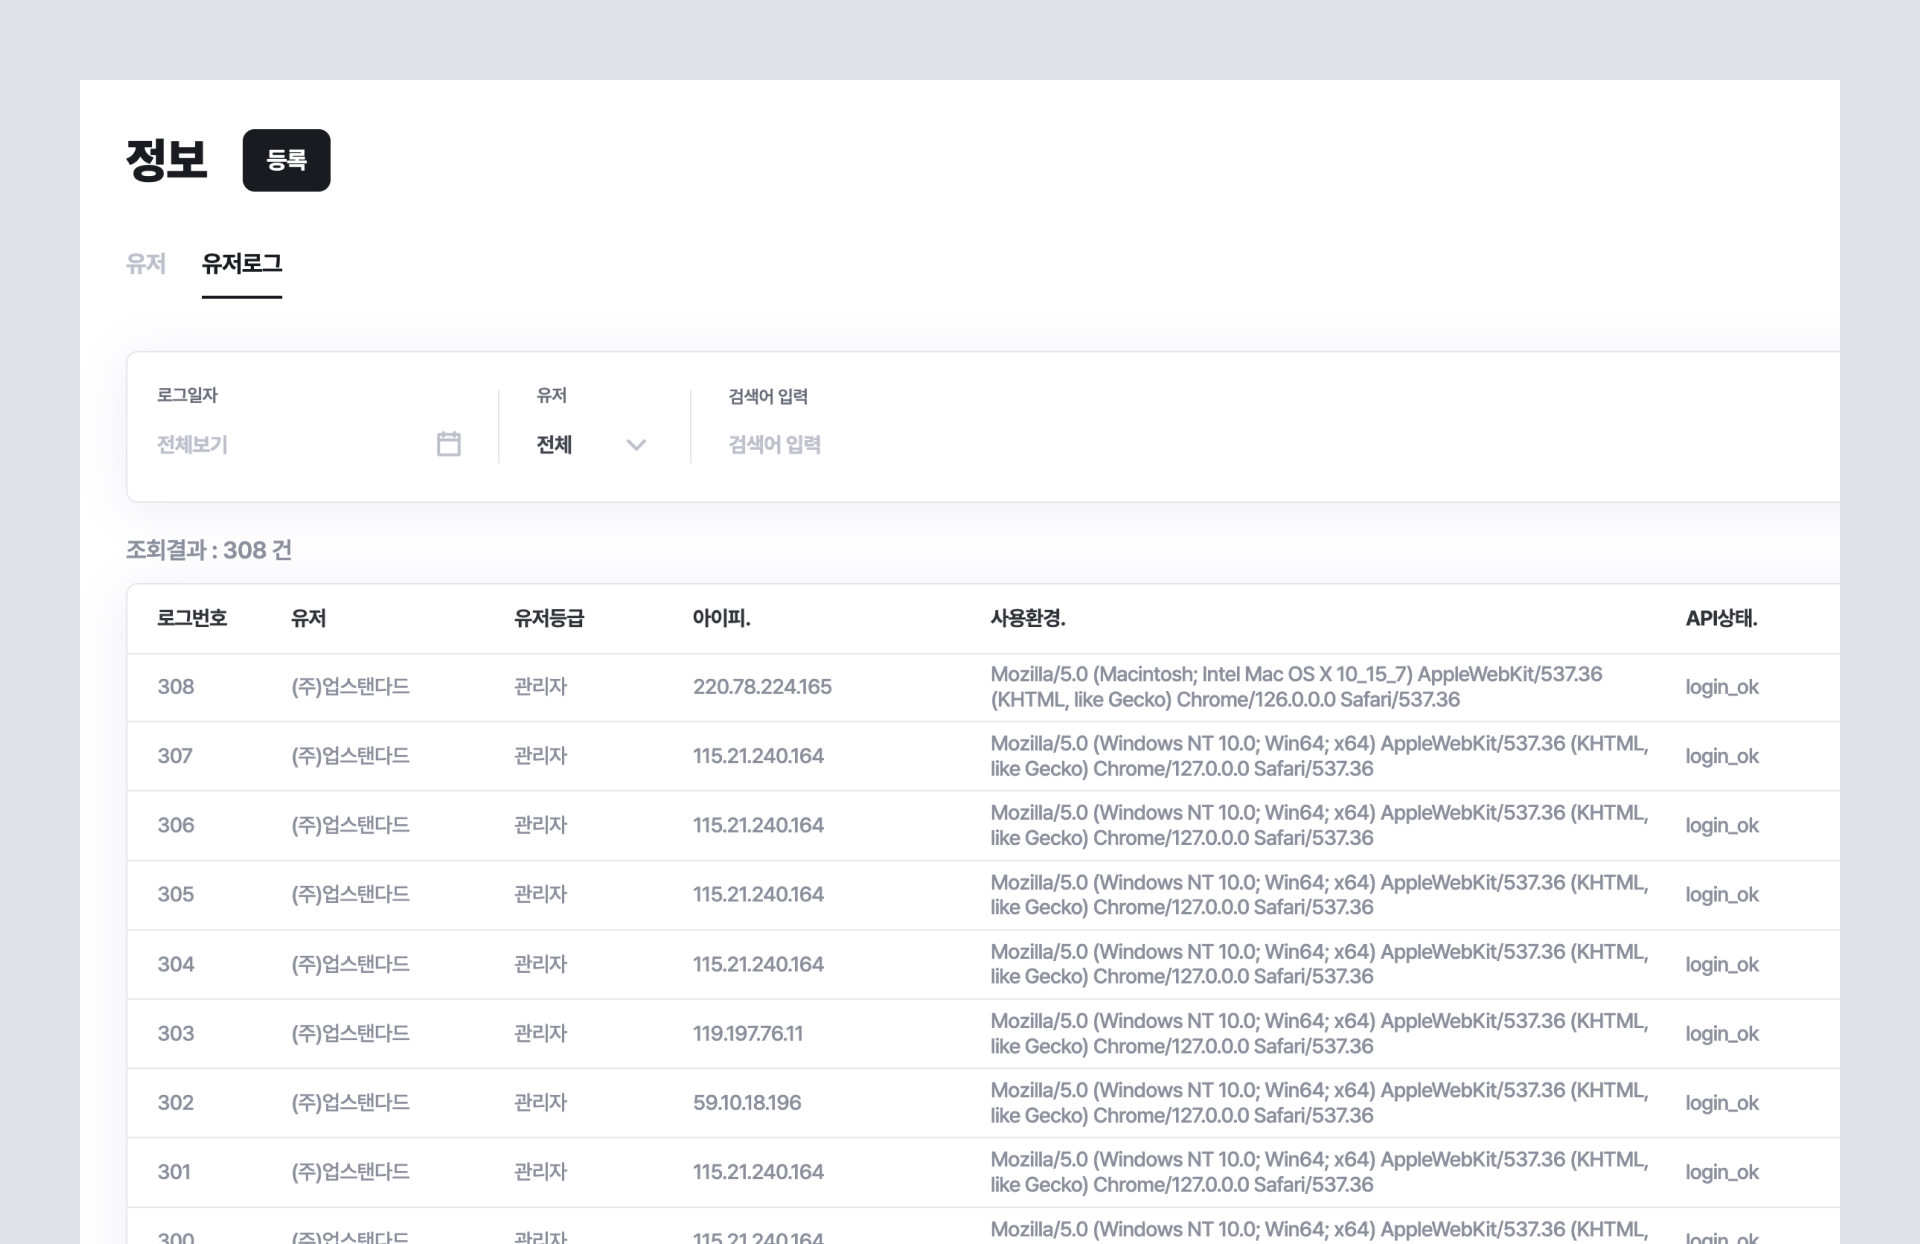The height and width of the screenshot is (1244, 1920).
Task: Click the 유저등급 column header
Action: (548, 619)
